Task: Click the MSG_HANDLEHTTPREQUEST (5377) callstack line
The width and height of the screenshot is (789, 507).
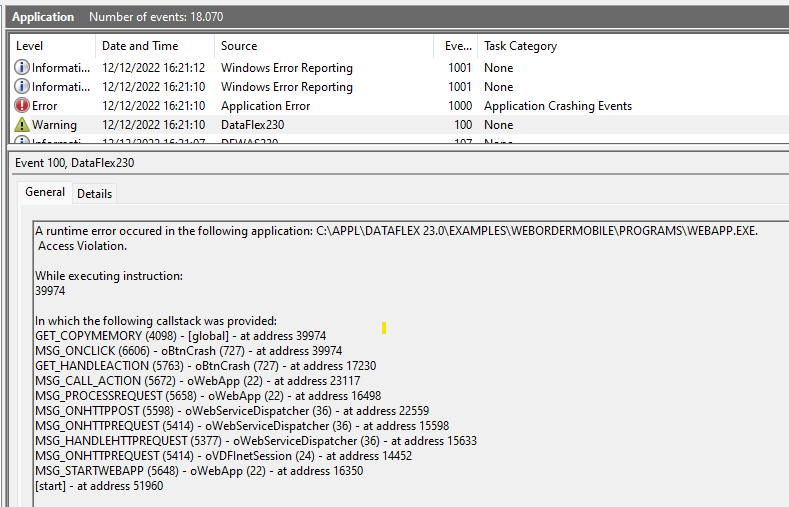Action: pyautogui.click(x=256, y=441)
